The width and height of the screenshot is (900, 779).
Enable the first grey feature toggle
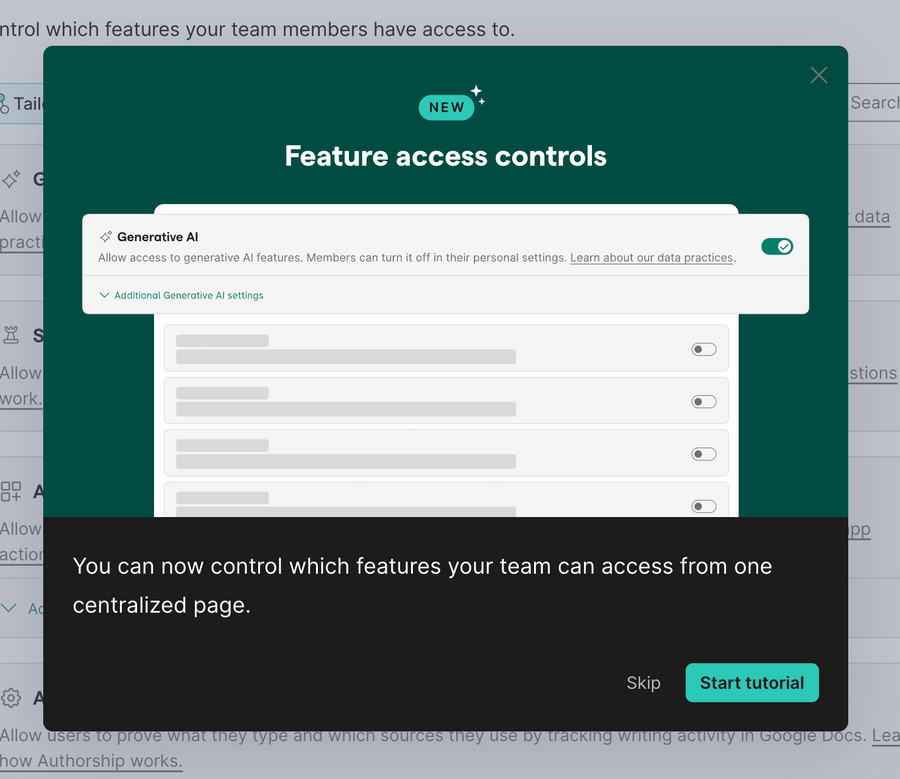click(x=703, y=349)
